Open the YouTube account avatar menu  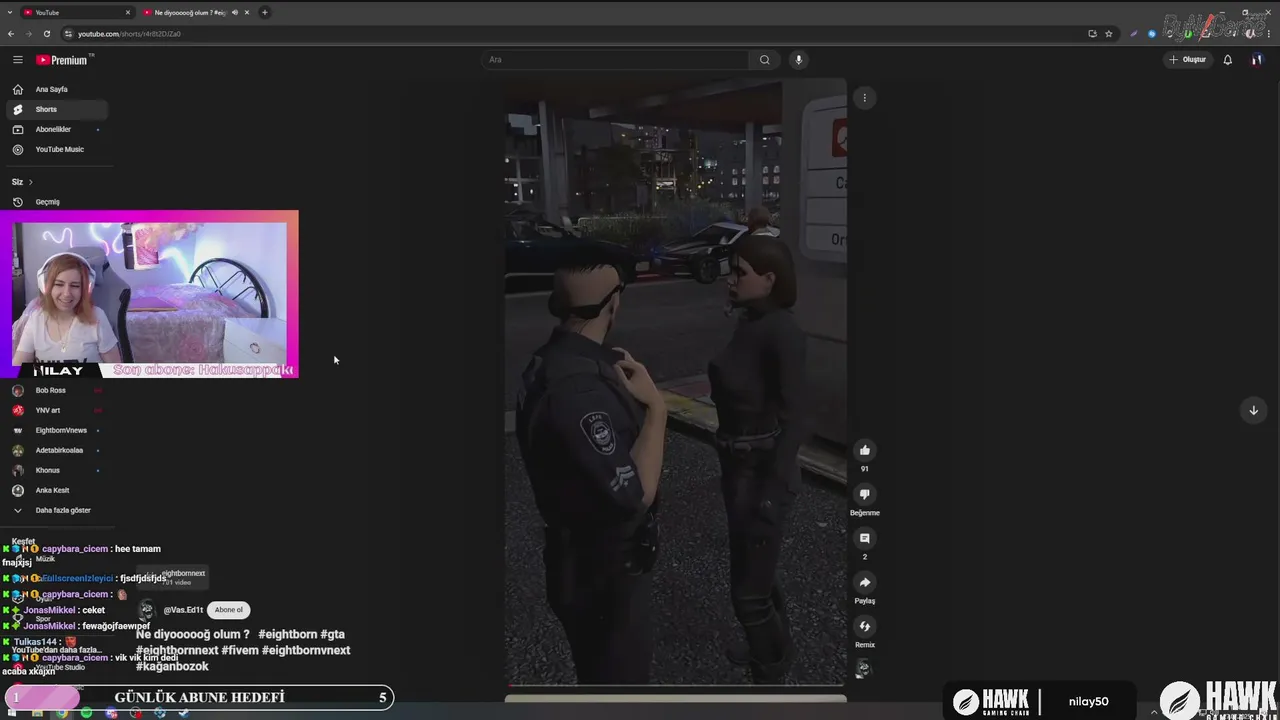(1256, 60)
